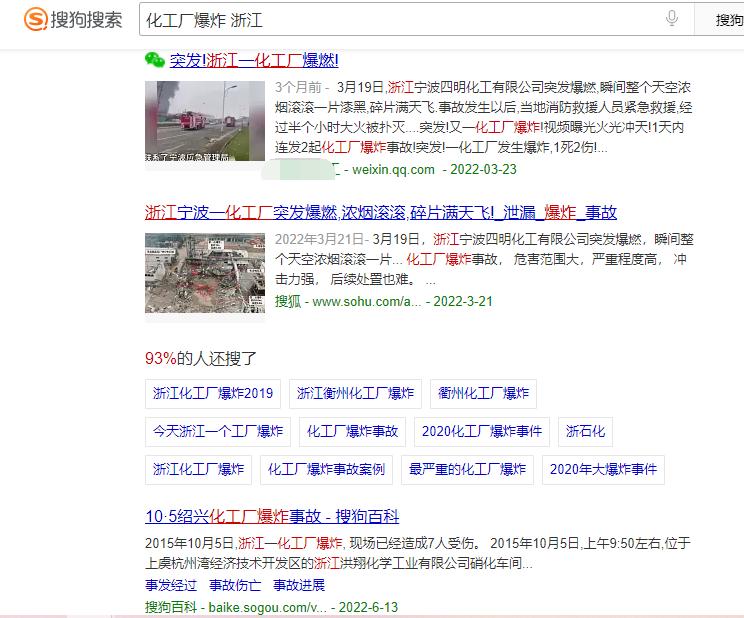Click the 搜狗 search button
This screenshot has width=744, height=618.
click(721, 19)
